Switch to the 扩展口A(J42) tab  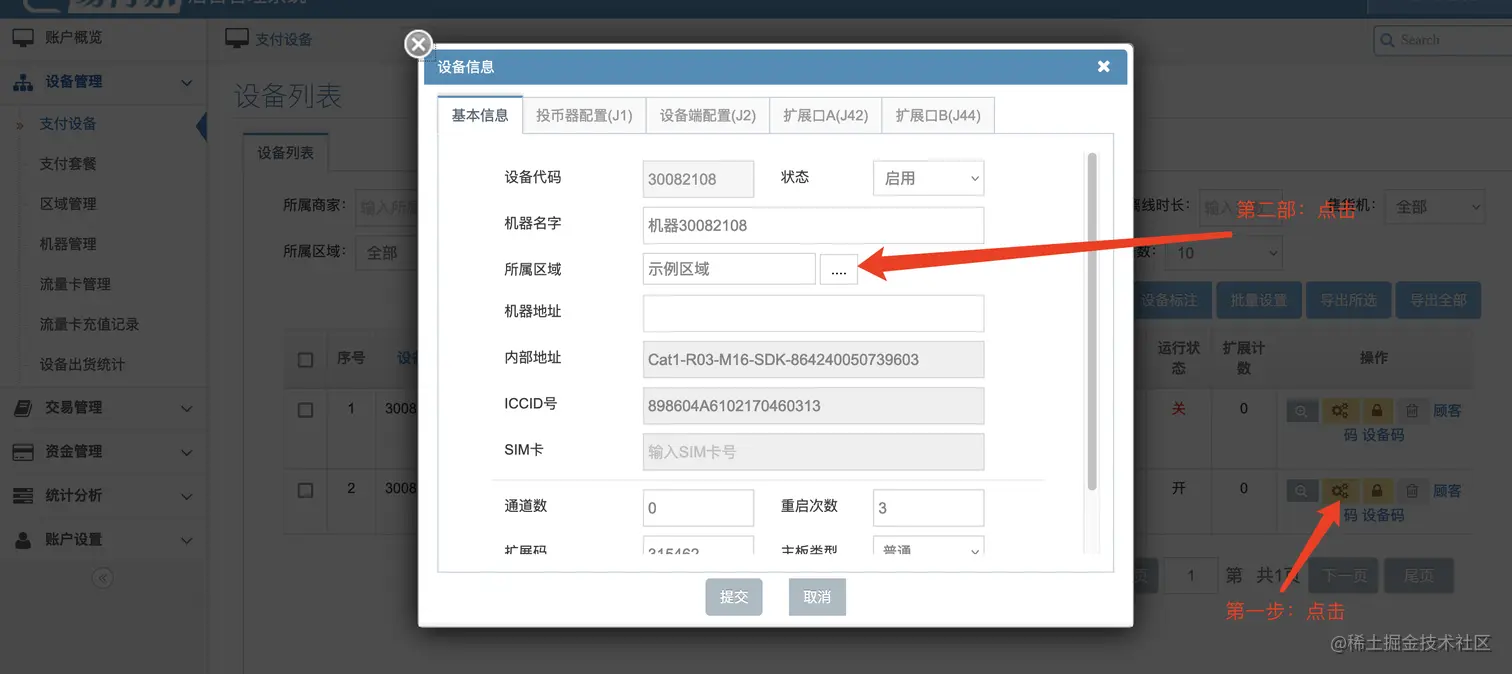825,115
